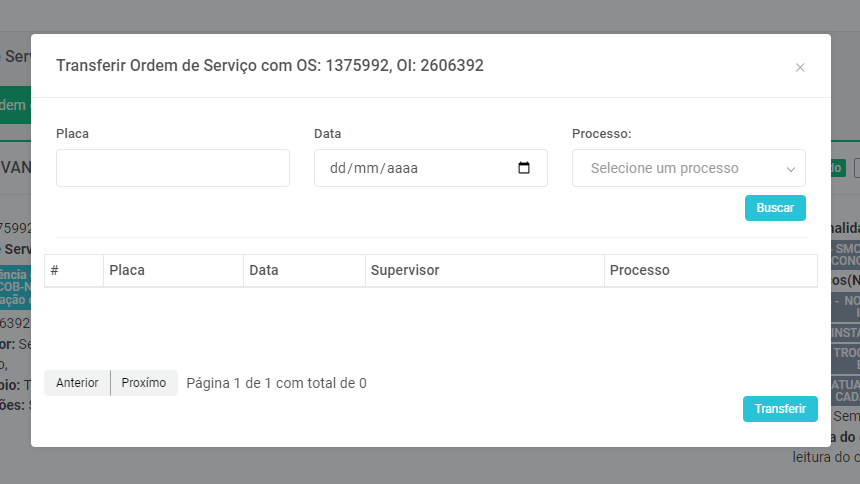
Task: Expand the 'Selecione um processo' dropdown
Action: point(688,168)
